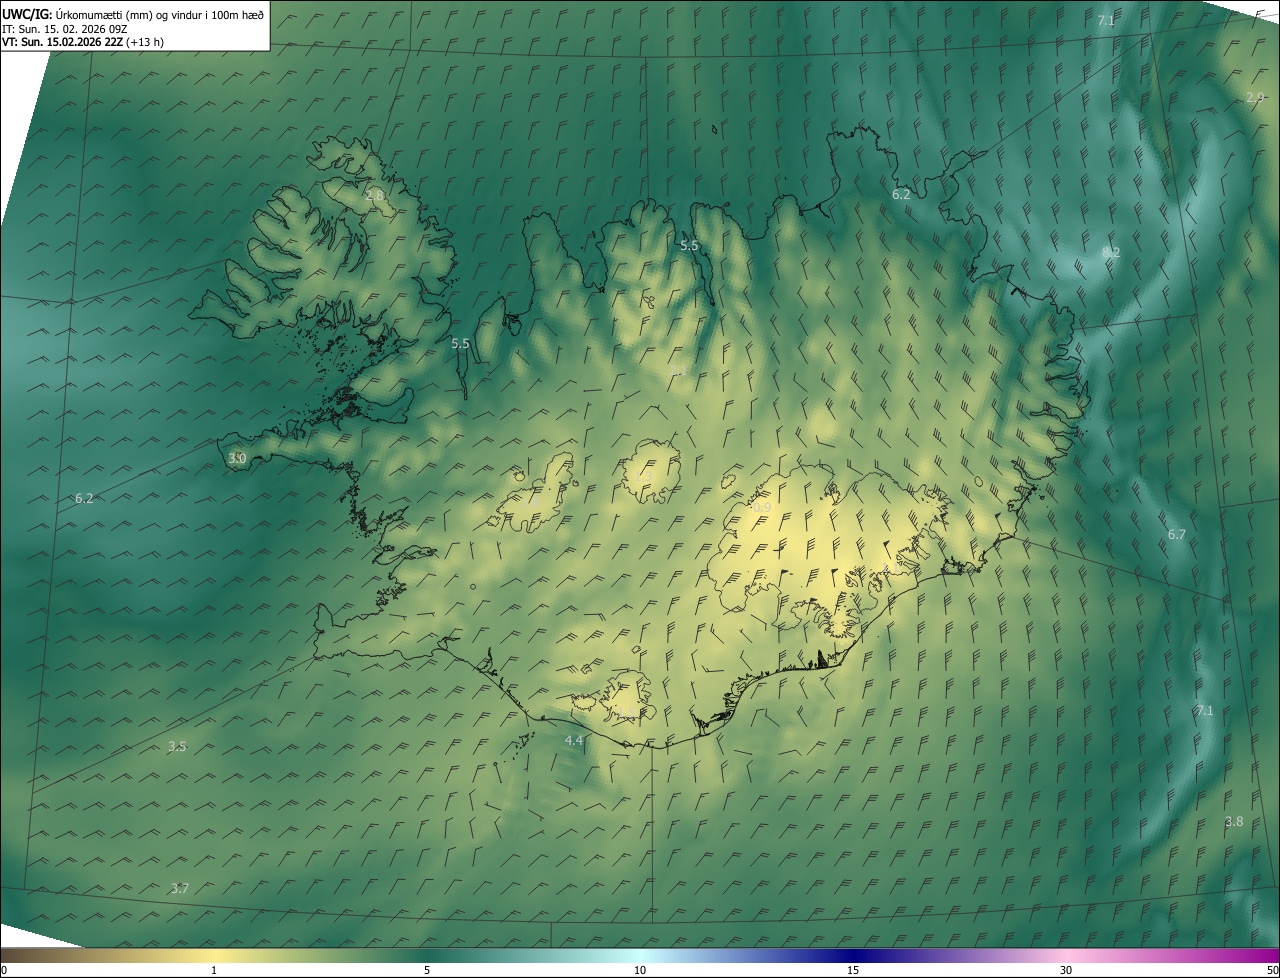Click the '0.9' value over the large glacier
This screenshot has height=978, width=1280.
pos(762,508)
